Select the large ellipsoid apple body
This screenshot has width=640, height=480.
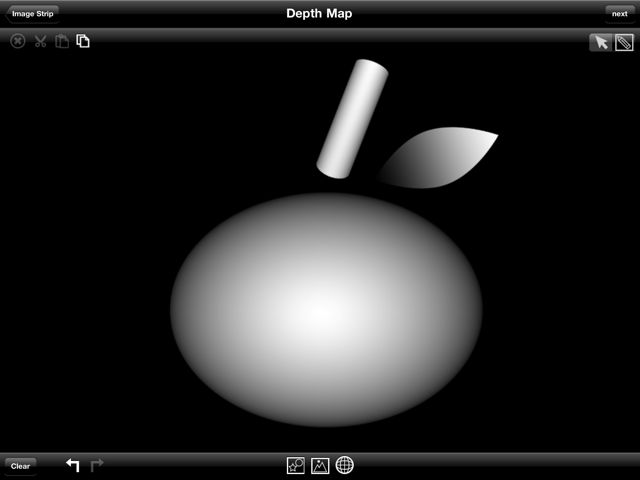click(326, 310)
